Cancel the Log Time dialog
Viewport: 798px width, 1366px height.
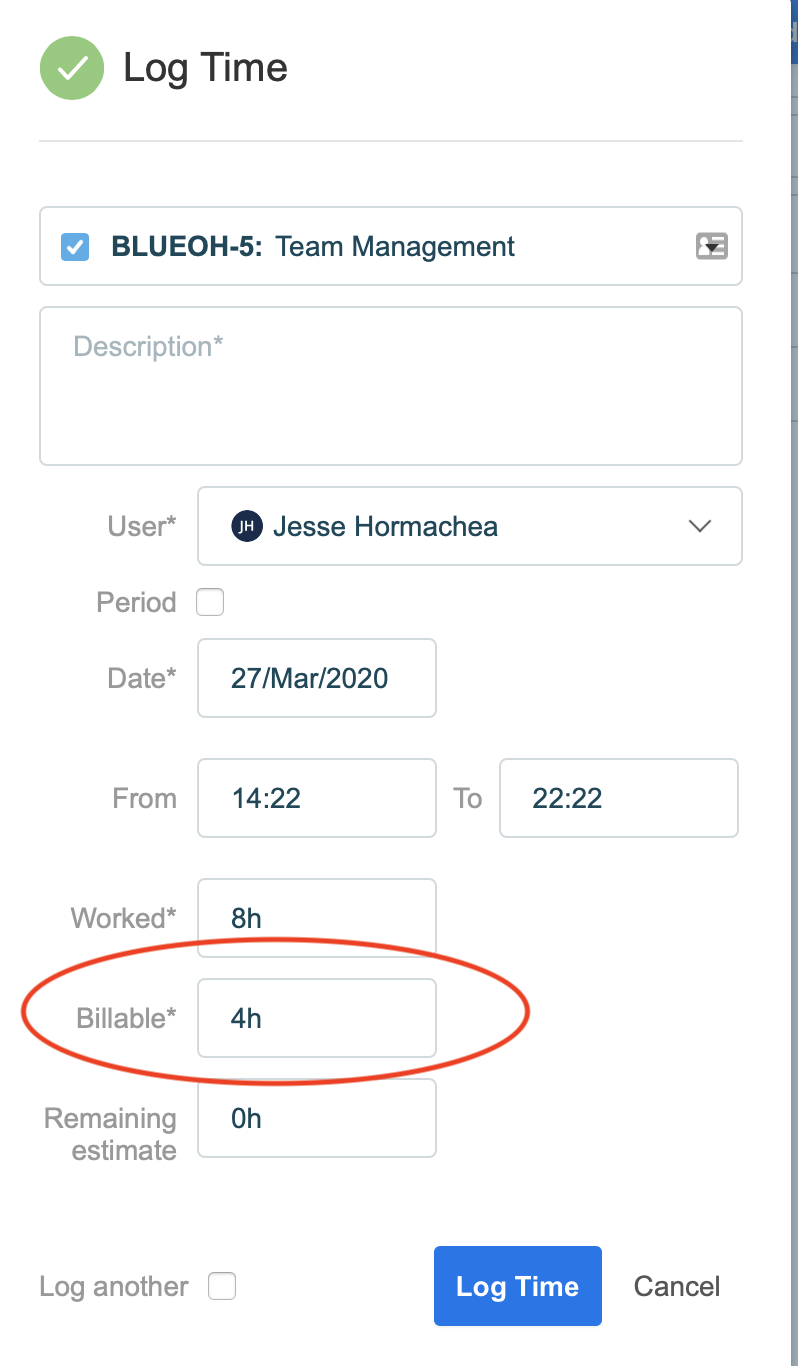pyautogui.click(x=677, y=1286)
